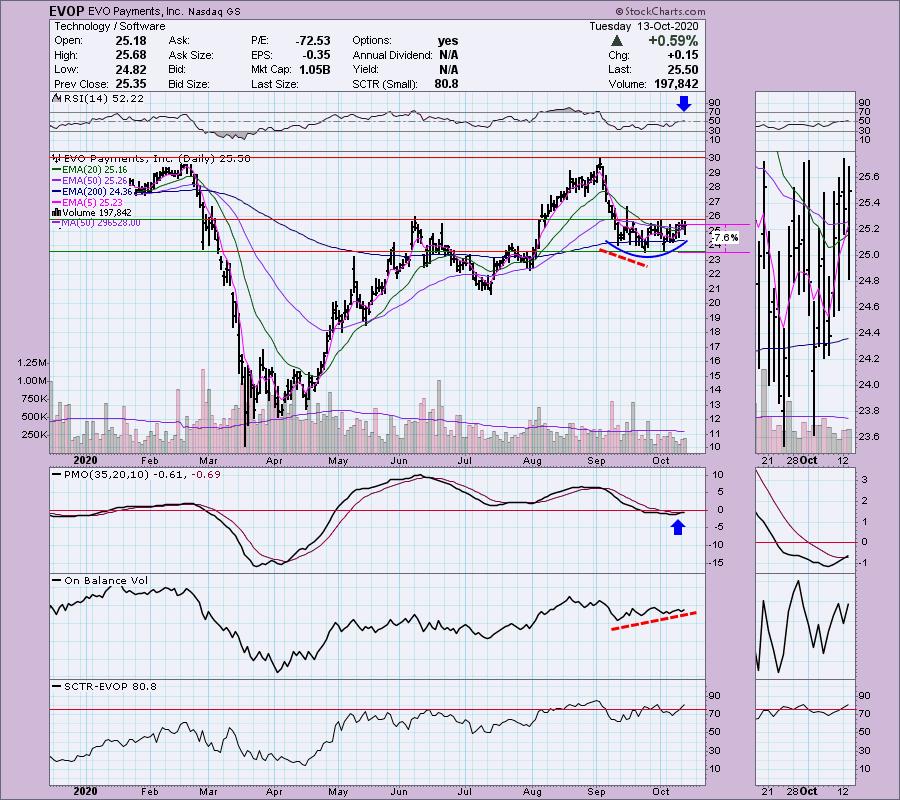Viewport: 900px width, 800px height.
Task: Click the Oct label in the bottom-right zoom panel
Action: (x=809, y=791)
